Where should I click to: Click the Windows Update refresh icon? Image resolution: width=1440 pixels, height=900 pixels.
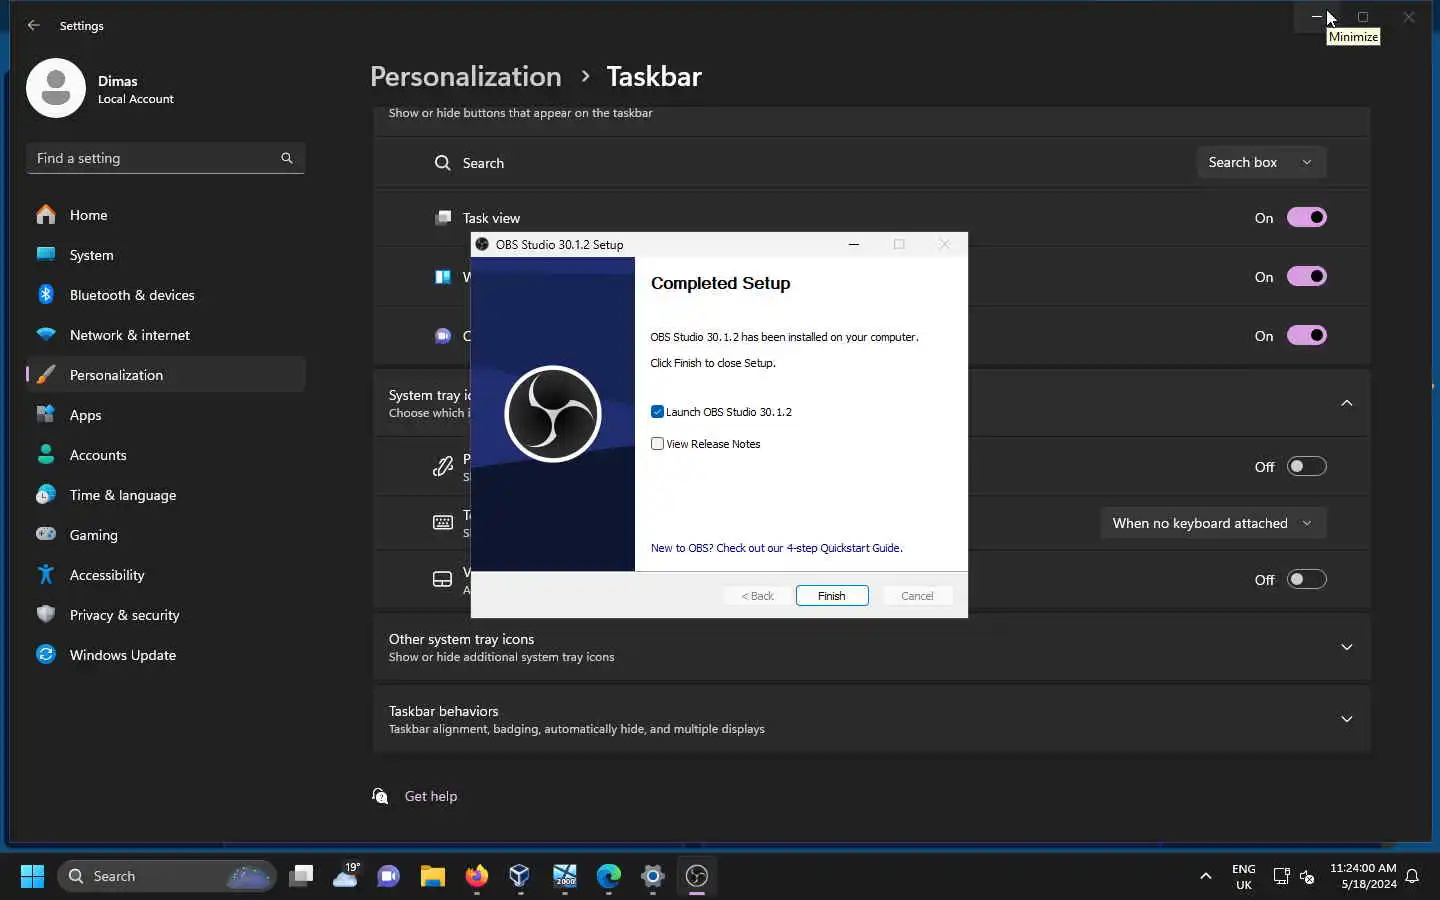46,655
